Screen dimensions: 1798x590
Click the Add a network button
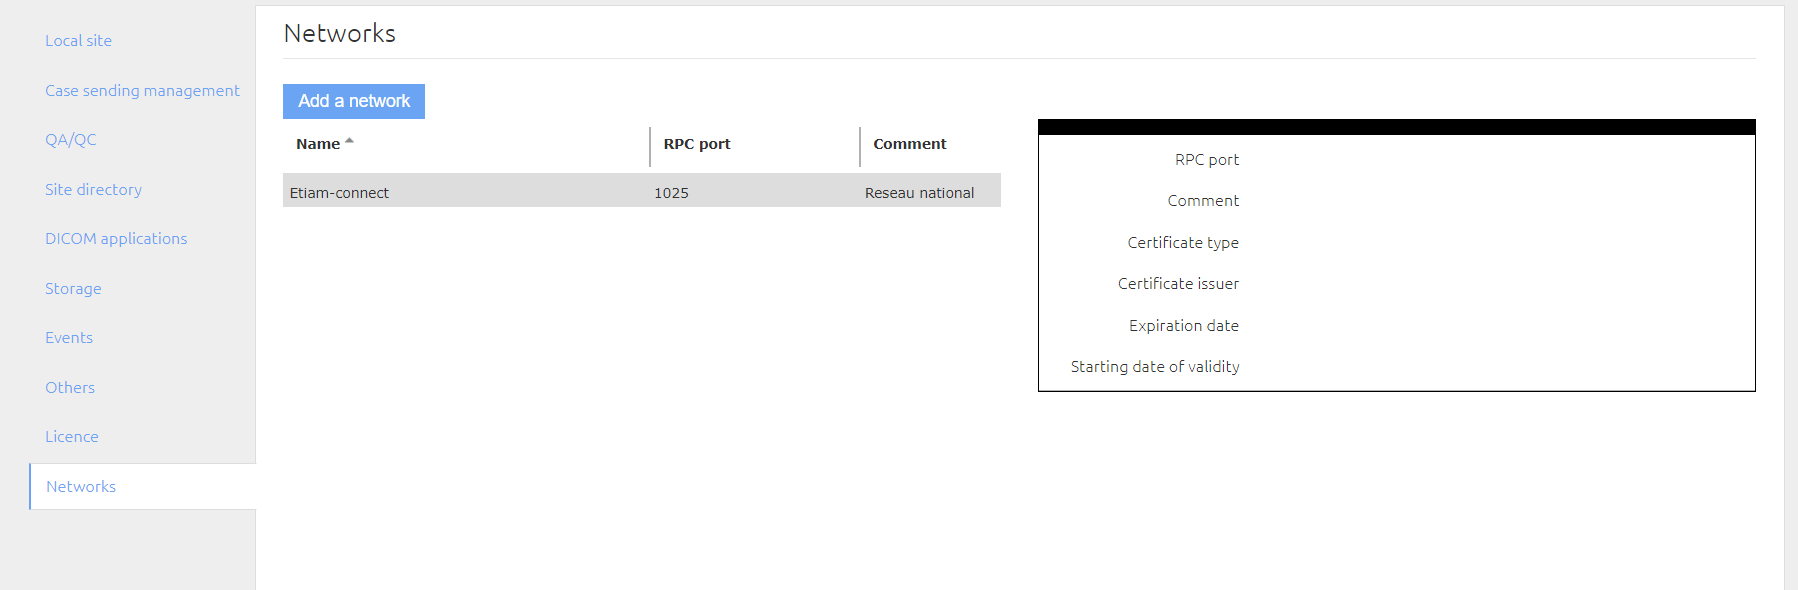pyautogui.click(x=354, y=101)
